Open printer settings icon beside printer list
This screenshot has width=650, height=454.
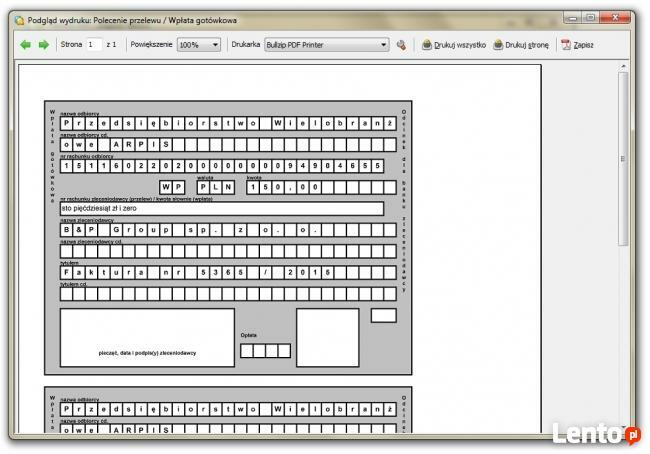point(401,45)
